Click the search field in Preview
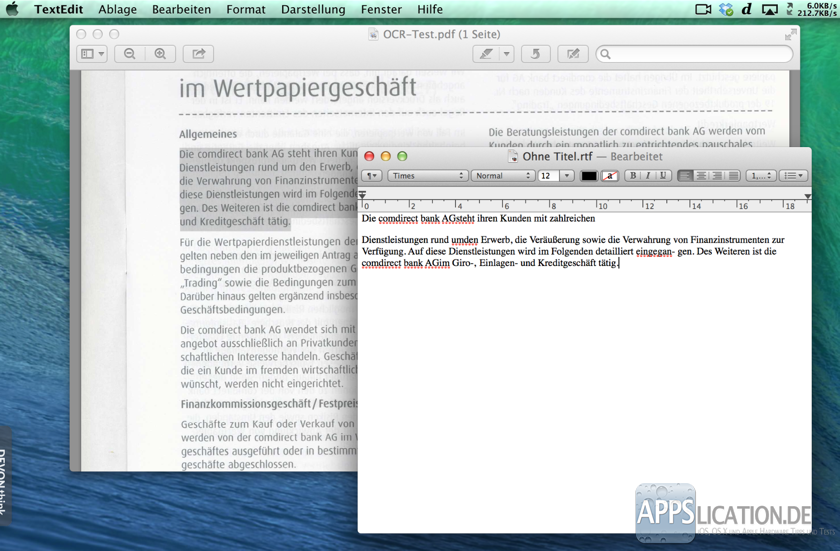840x551 pixels. (694, 54)
